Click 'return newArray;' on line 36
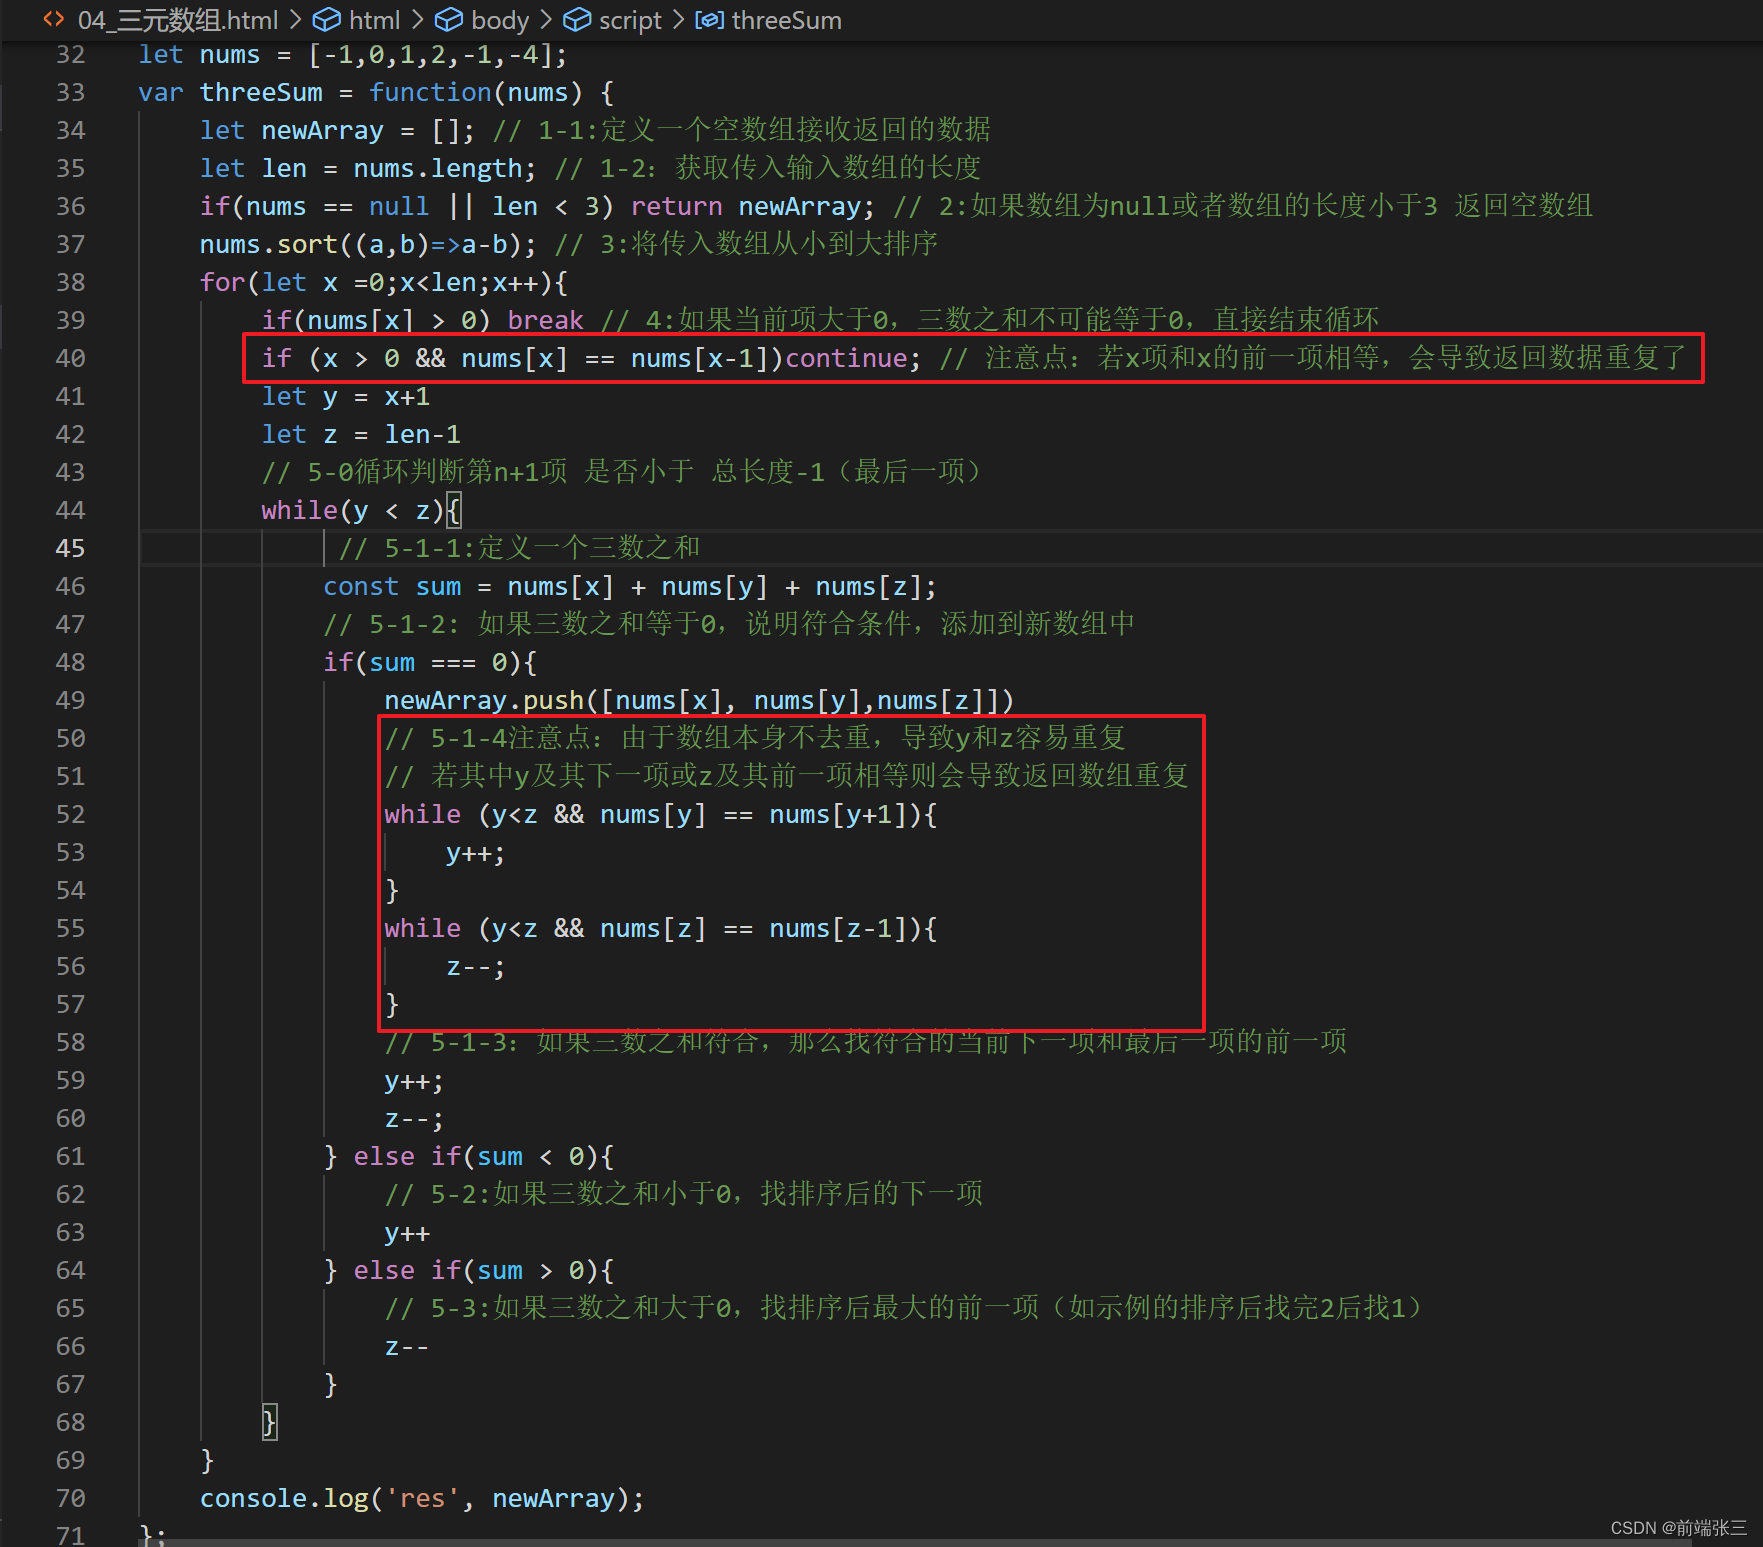The image size is (1763, 1547). pos(753,206)
